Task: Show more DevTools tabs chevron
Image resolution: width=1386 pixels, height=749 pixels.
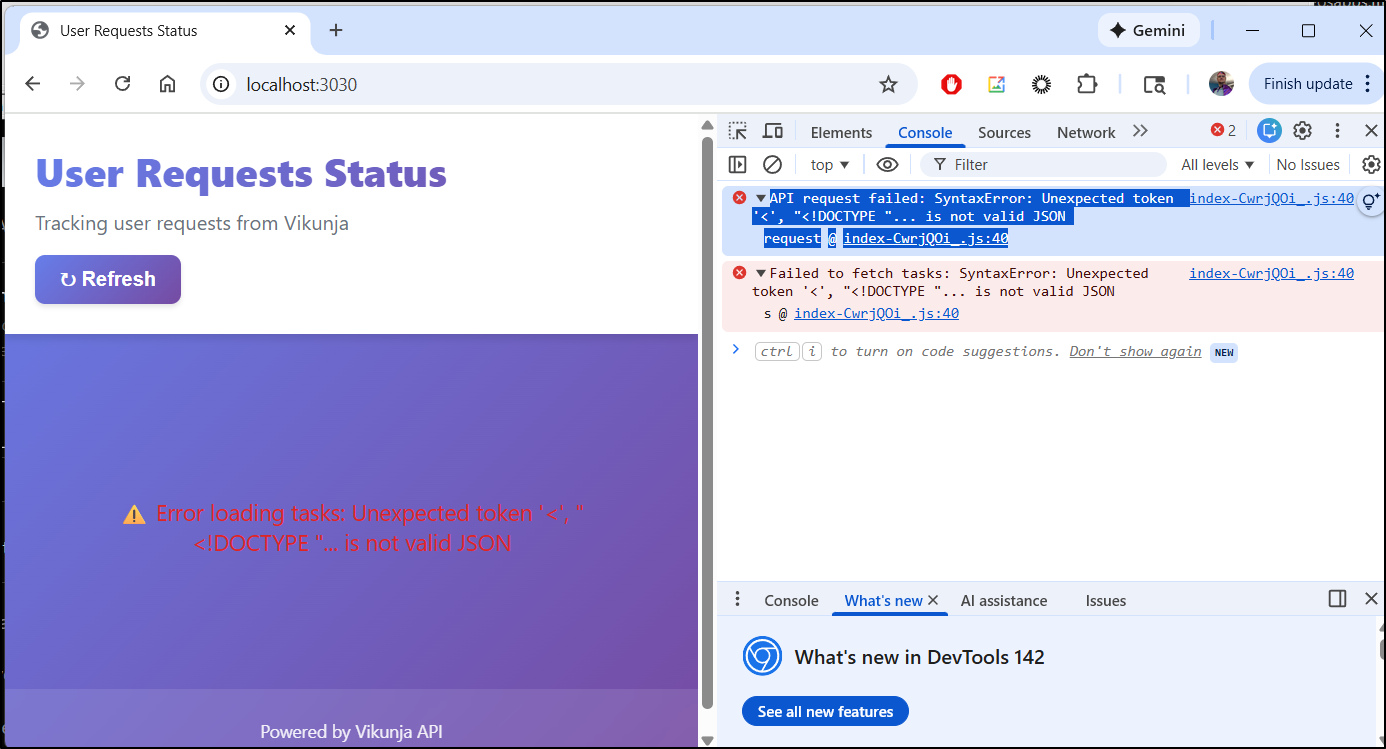Action: point(1140,131)
